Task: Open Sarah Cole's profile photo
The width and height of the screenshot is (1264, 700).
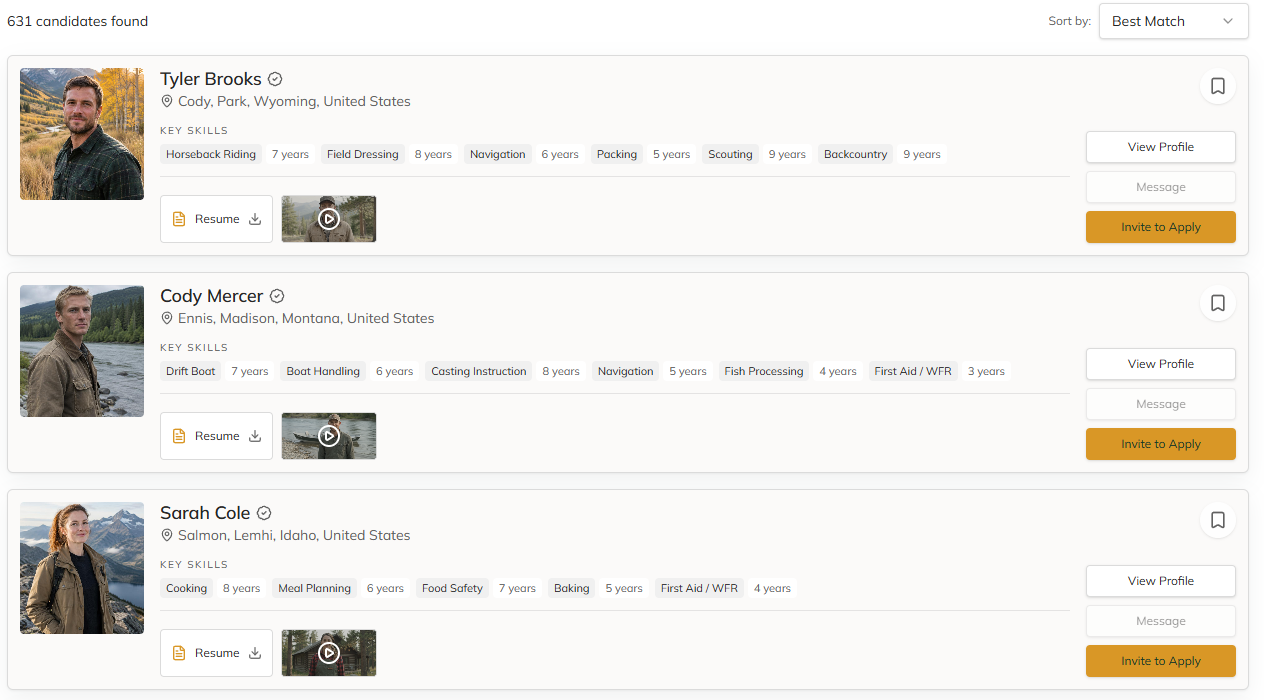Action: tap(82, 568)
